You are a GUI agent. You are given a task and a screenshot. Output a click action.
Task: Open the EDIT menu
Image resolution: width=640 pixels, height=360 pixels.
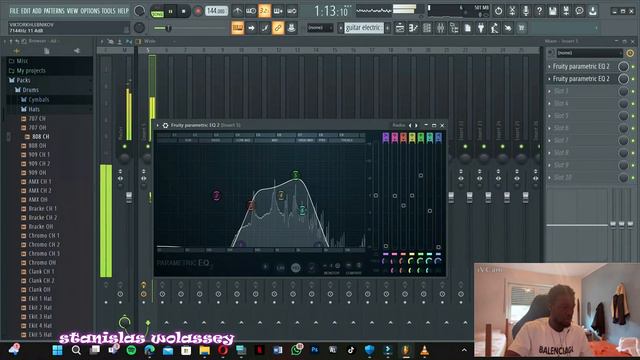26,11
